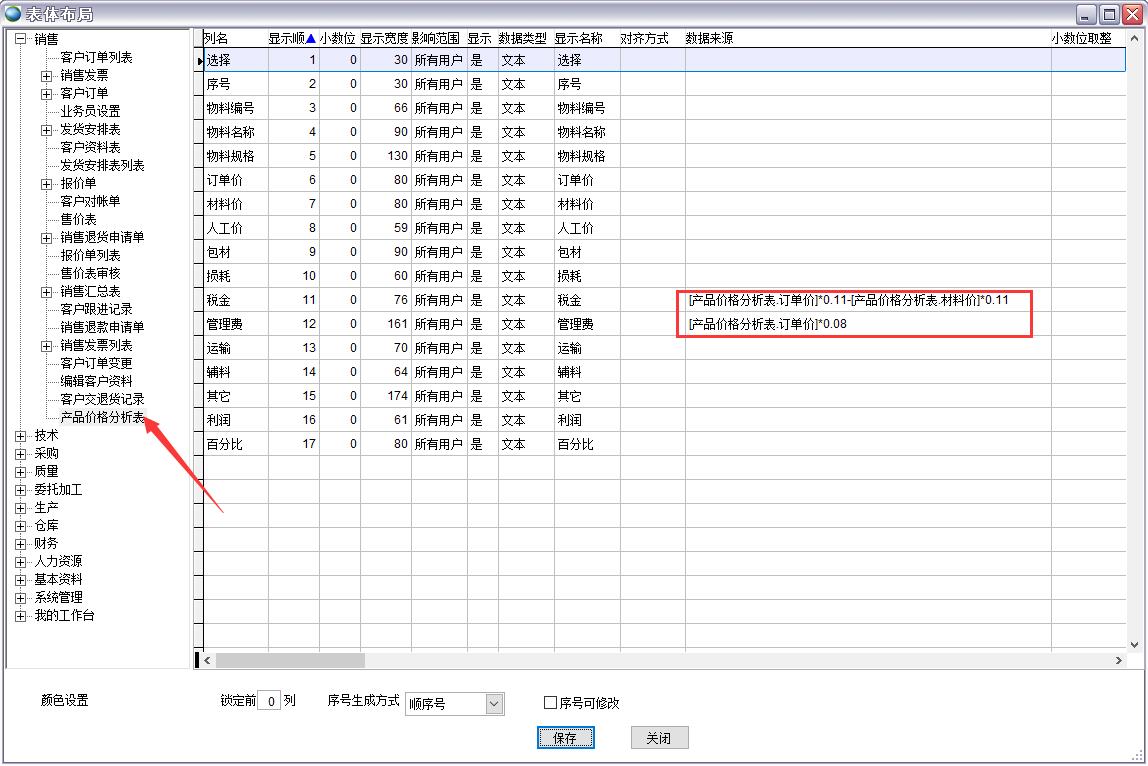1148x766 pixels.
Task: Select 产品价格分析表 in the tree
Action: coord(102,417)
